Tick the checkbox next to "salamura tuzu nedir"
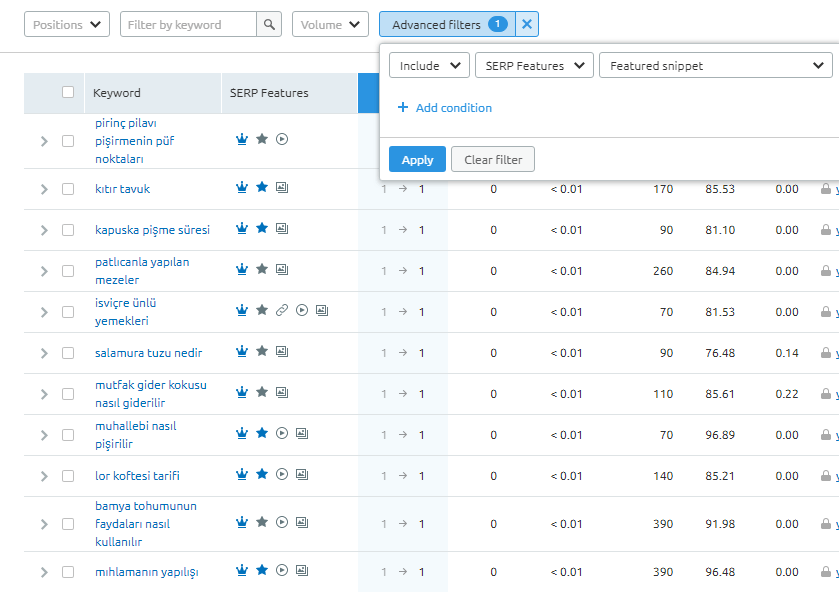The height and width of the screenshot is (592, 839). [67, 352]
